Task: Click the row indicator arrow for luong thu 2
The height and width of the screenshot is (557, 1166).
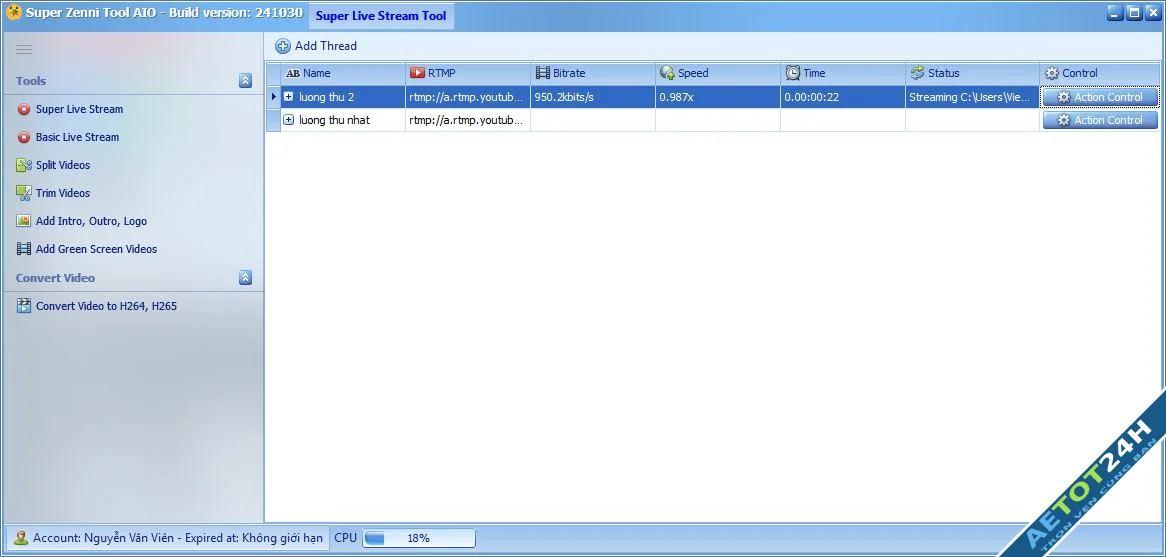Action: click(x=274, y=97)
